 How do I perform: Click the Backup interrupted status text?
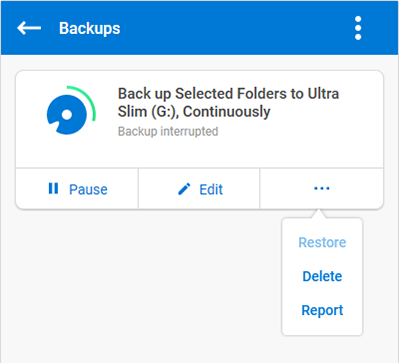pyautogui.click(x=168, y=131)
